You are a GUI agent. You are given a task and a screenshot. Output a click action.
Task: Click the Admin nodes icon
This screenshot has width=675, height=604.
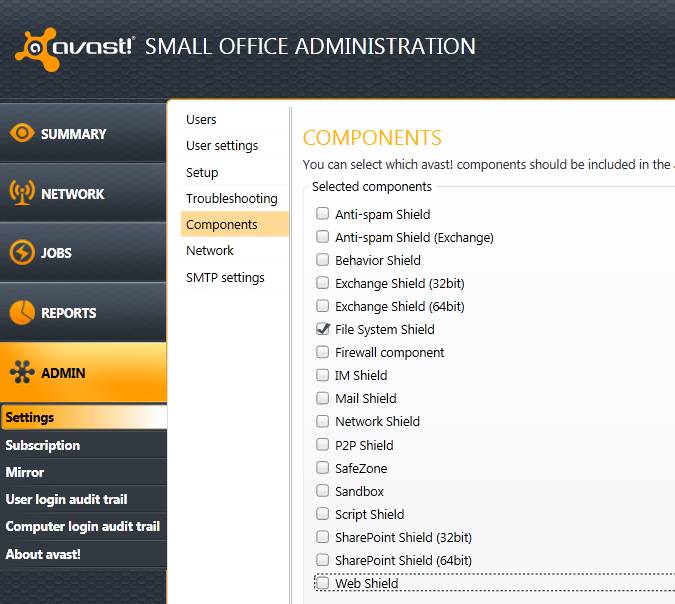(22, 372)
